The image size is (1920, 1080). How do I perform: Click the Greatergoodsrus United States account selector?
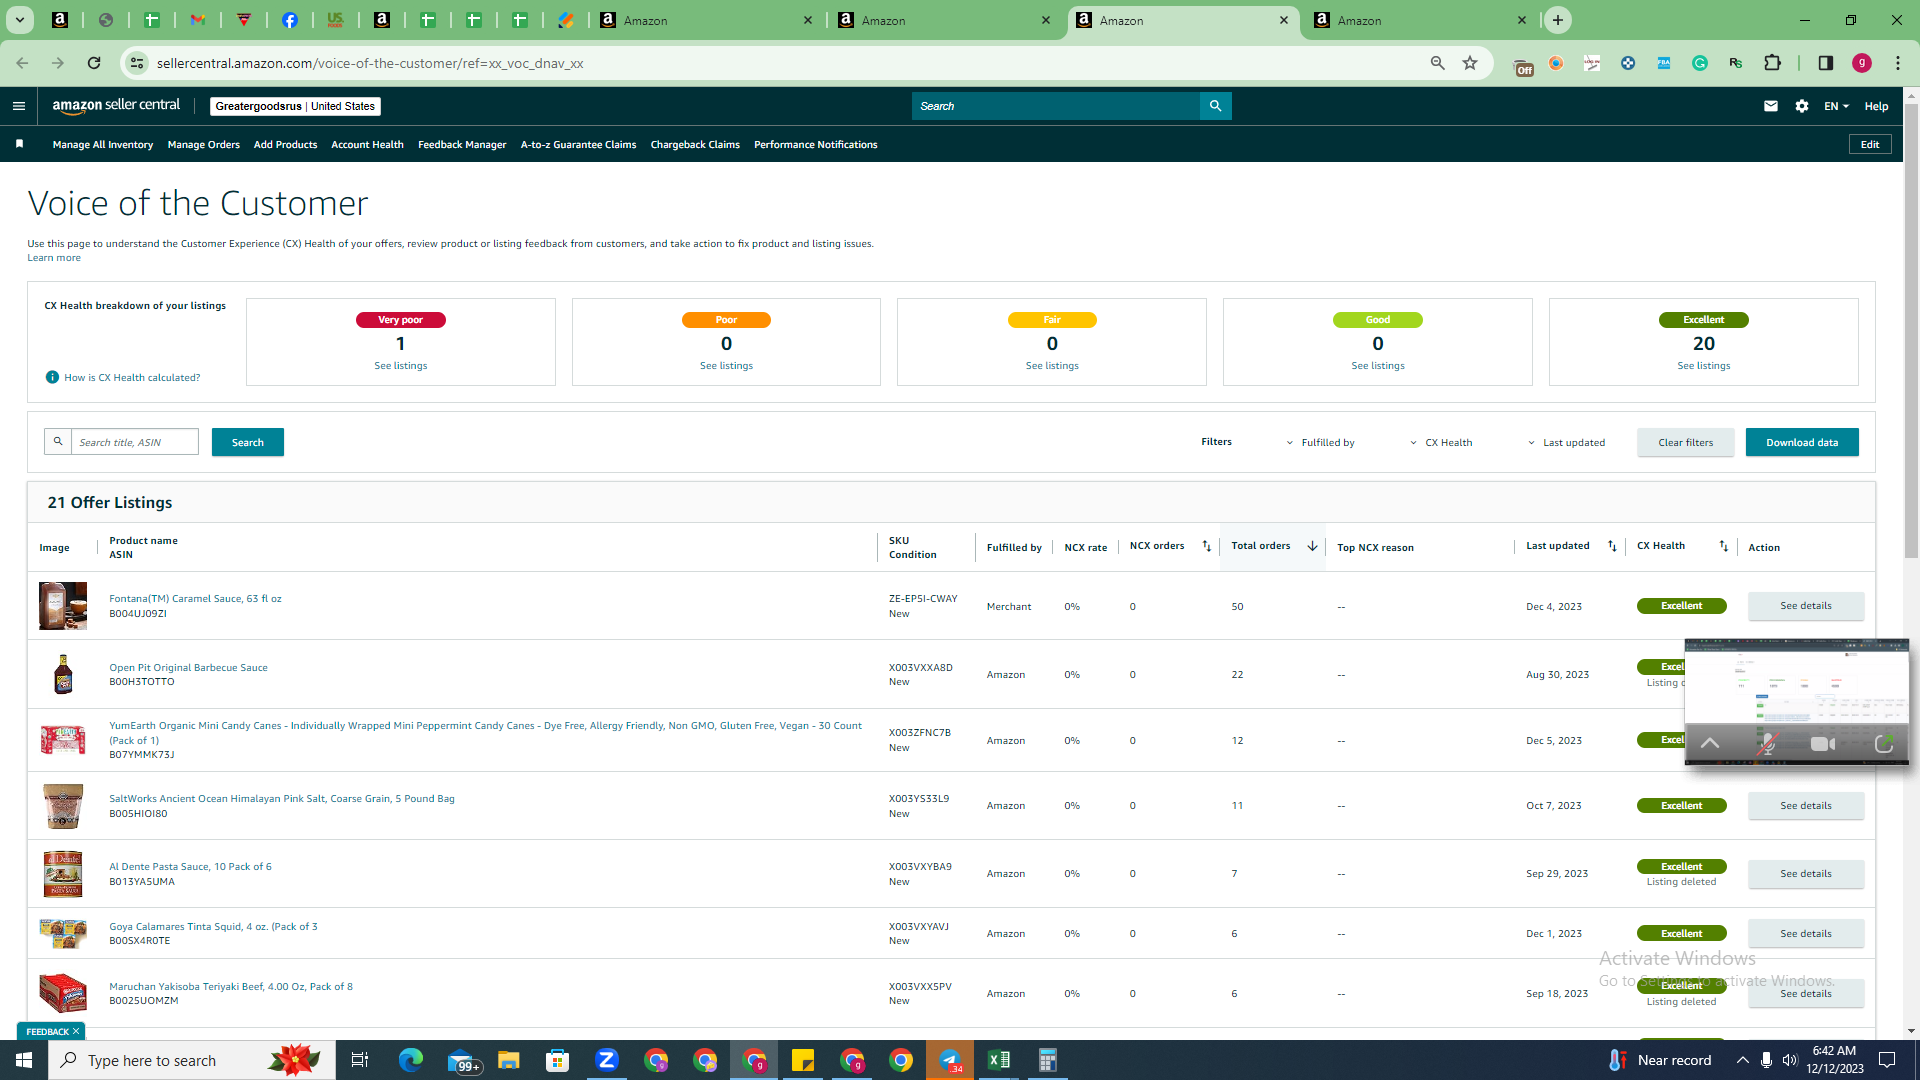(x=295, y=106)
